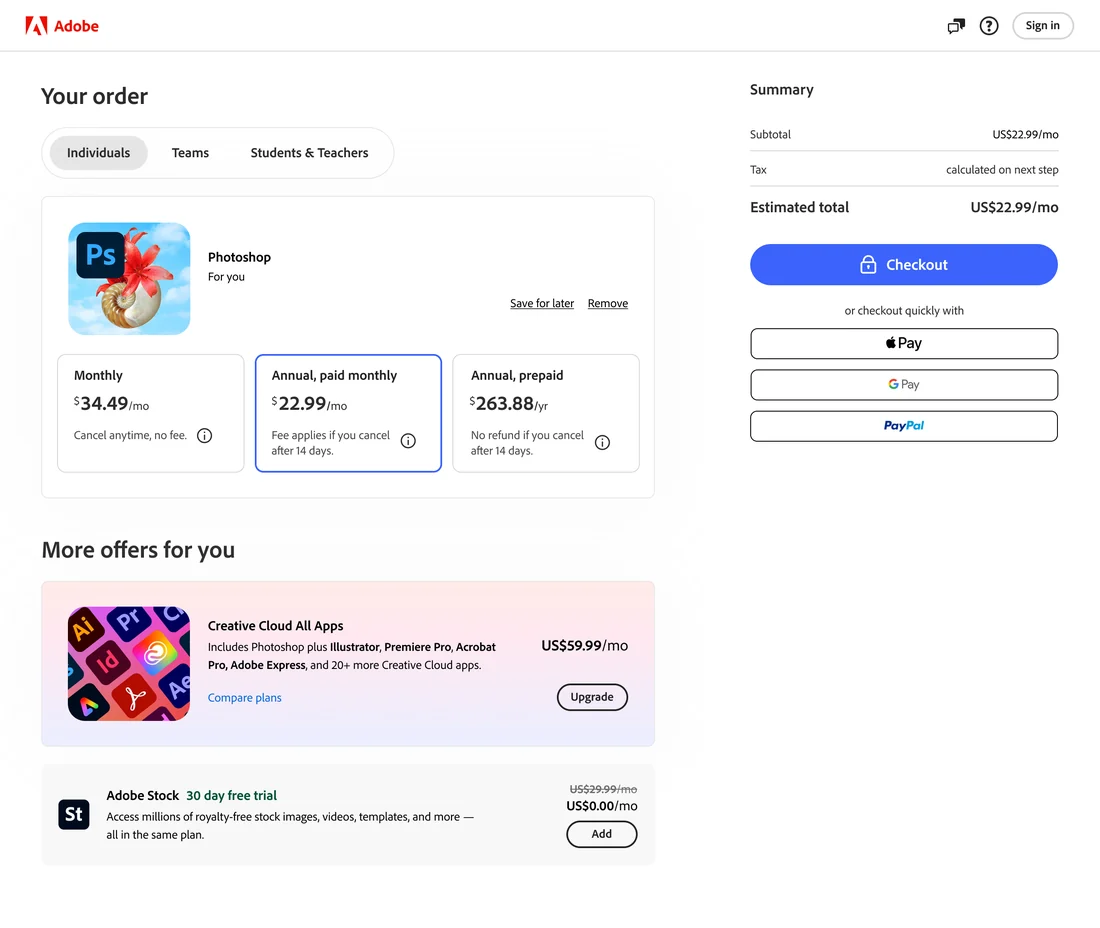Proceed with the blue Checkout button
1100x928 pixels.
pos(904,264)
